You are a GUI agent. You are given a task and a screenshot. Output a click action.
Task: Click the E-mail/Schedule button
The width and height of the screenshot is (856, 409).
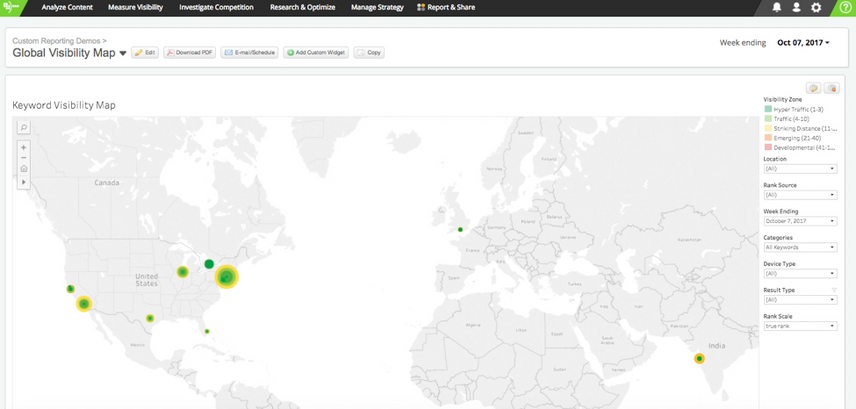pos(250,53)
